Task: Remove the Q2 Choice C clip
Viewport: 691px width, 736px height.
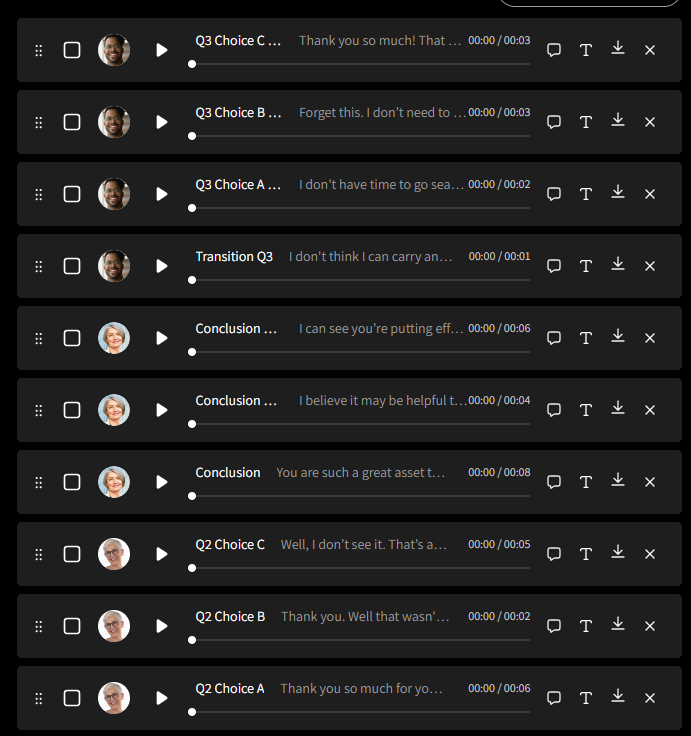Action: click(x=650, y=554)
